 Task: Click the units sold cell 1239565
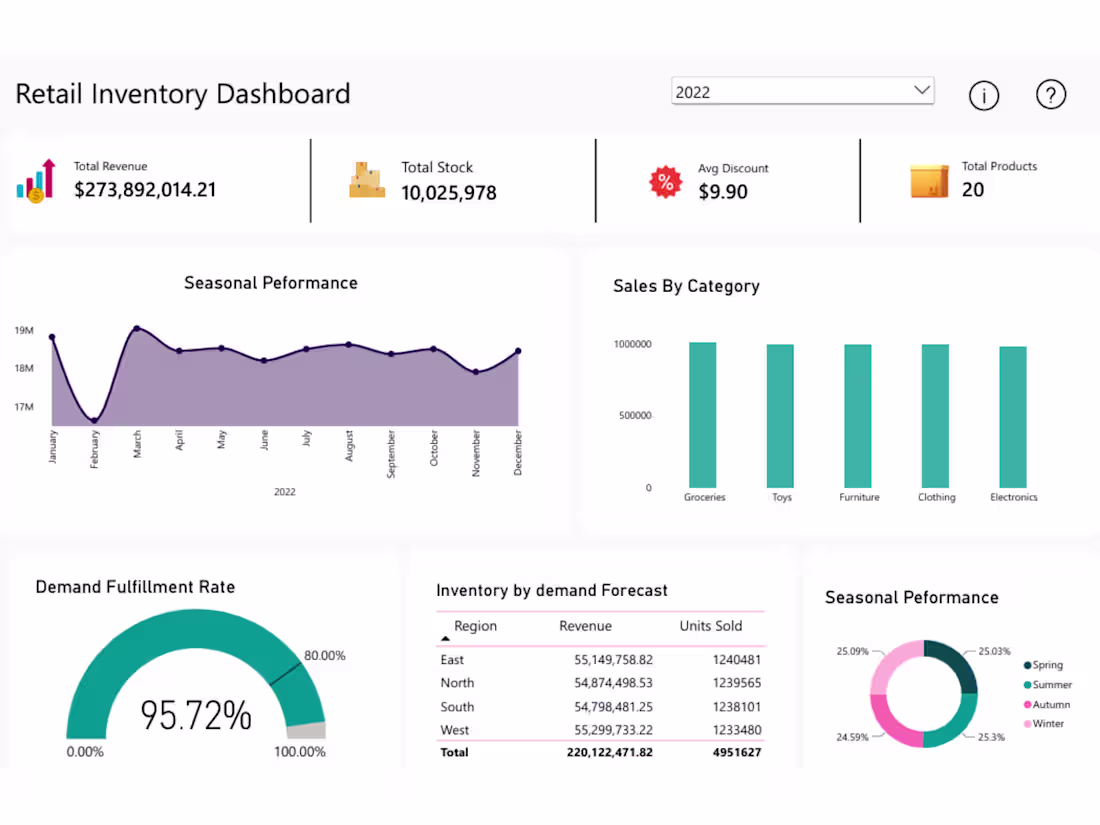737,683
